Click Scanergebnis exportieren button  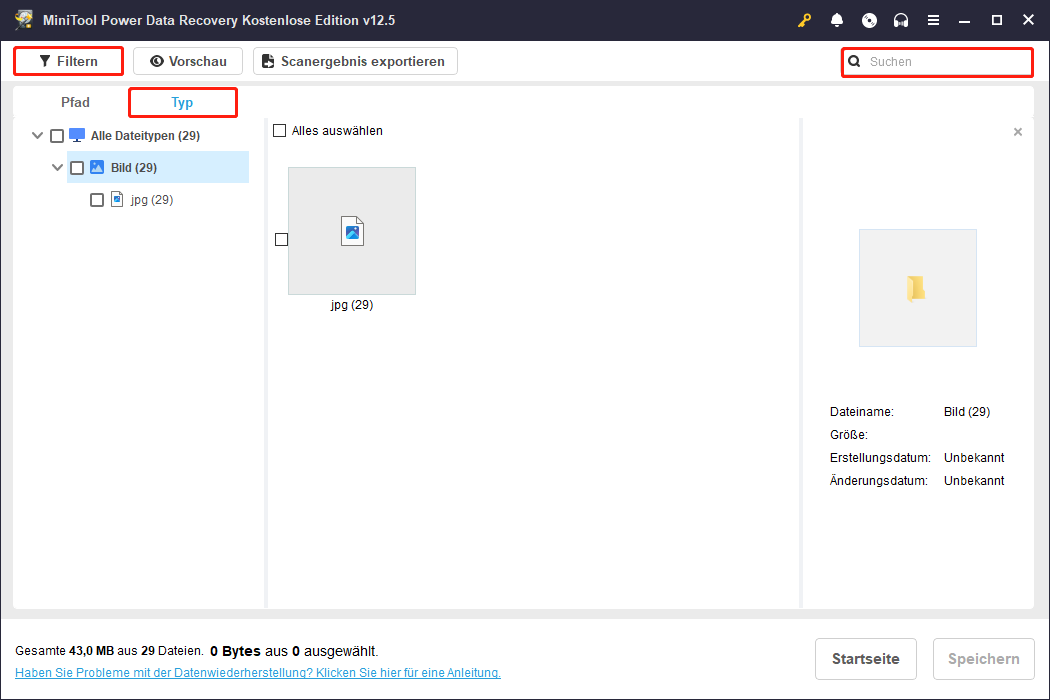[355, 61]
